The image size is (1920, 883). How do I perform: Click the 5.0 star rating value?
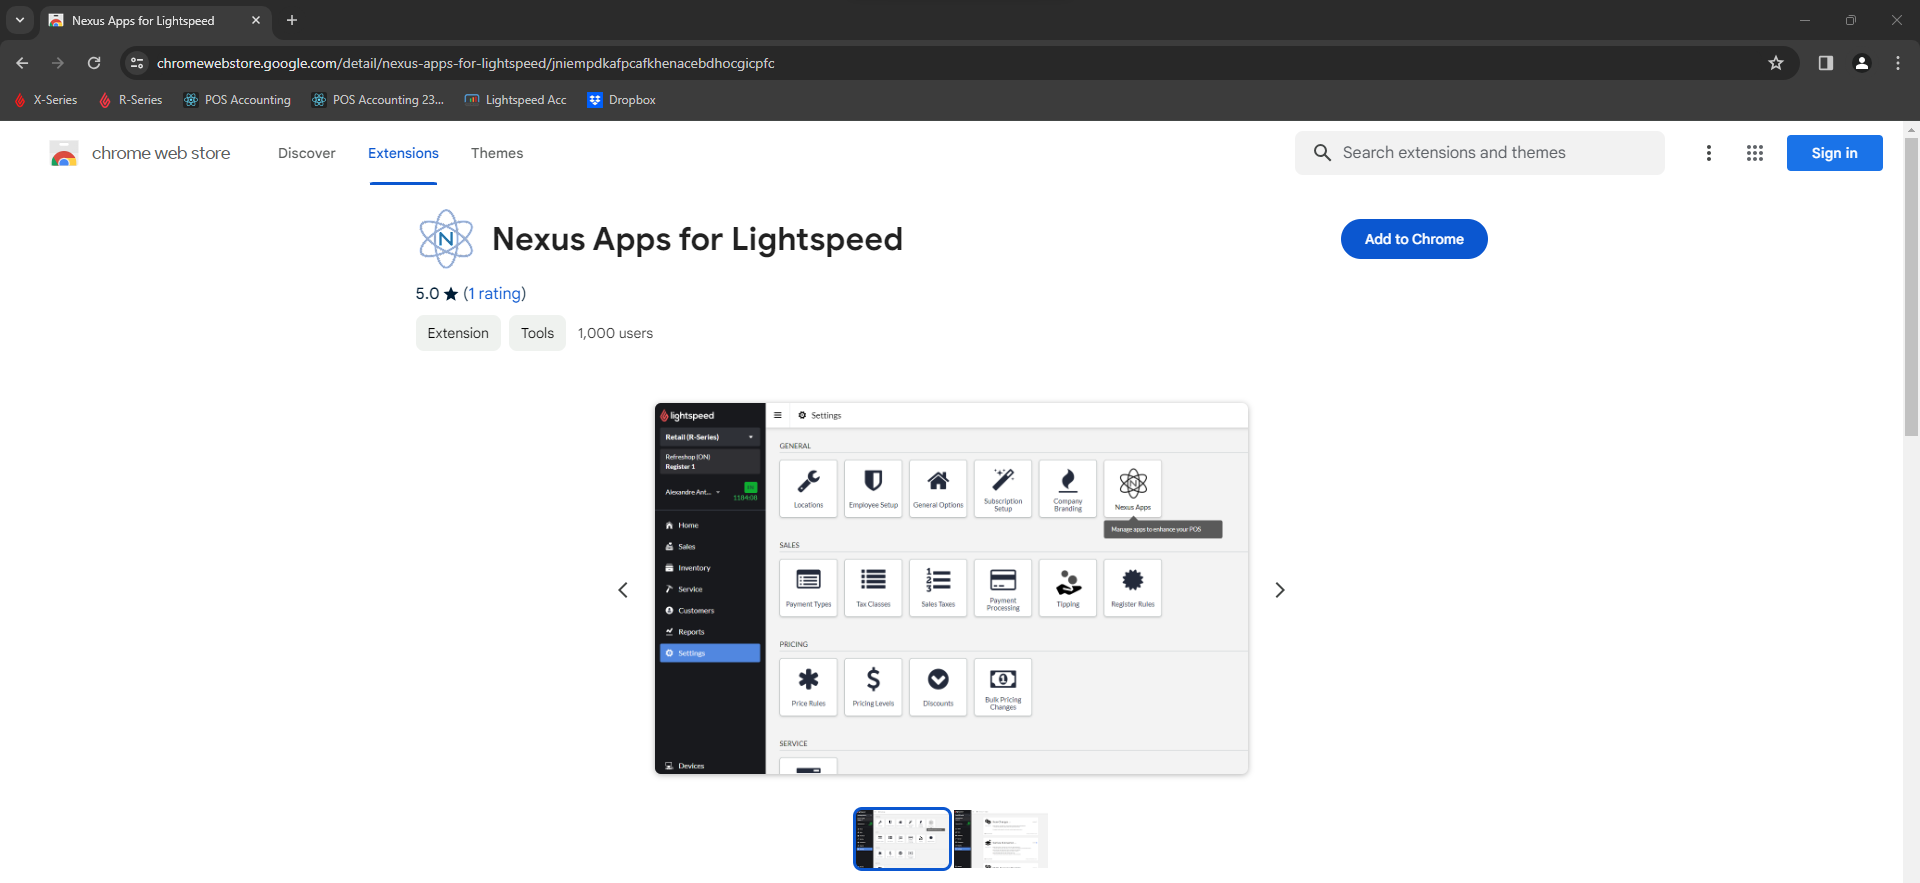tap(427, 293)
